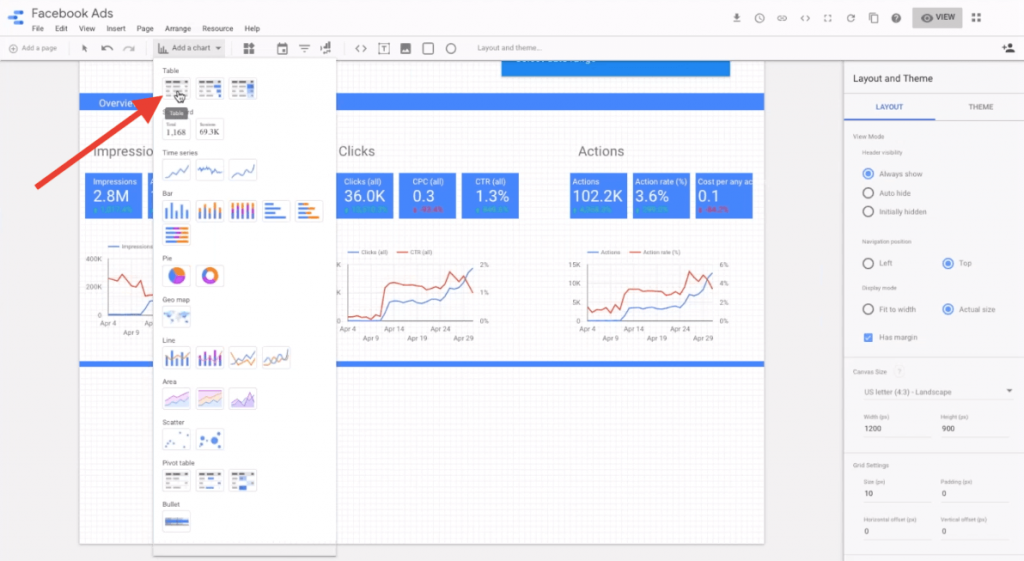Click the Facebook Ads report title
1024x561 pixels.
point(72,13)
